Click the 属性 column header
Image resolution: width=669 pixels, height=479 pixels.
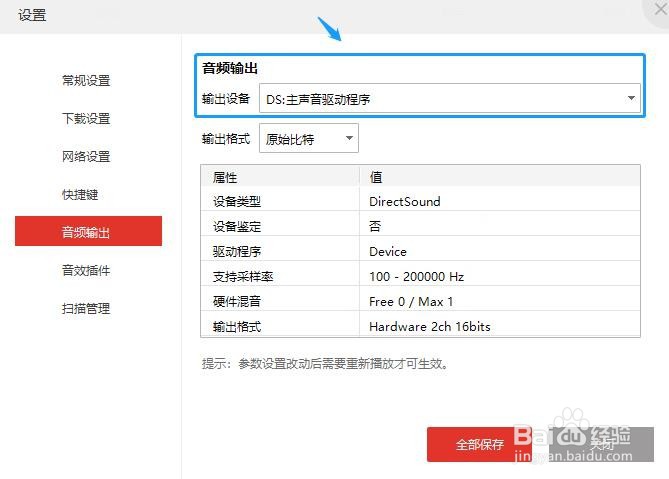[280, 177]
